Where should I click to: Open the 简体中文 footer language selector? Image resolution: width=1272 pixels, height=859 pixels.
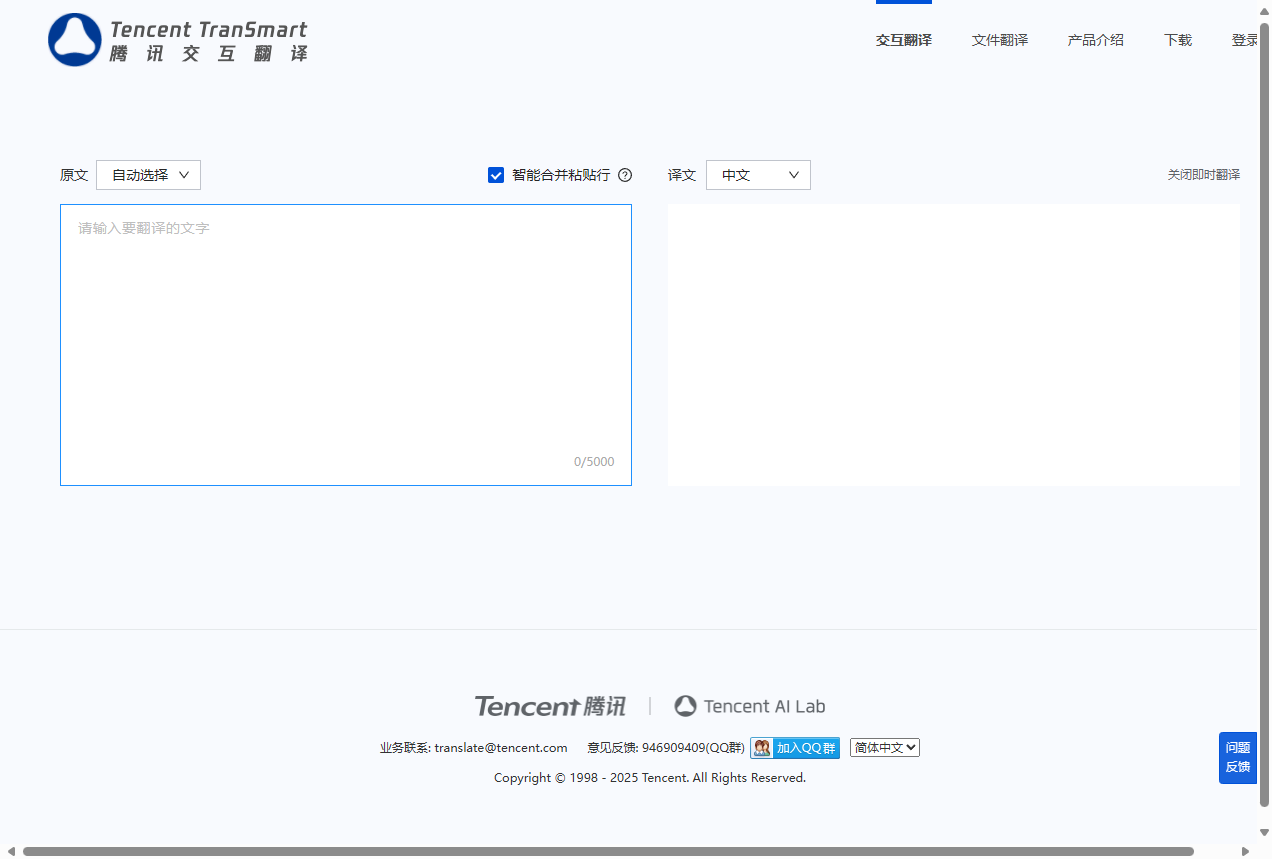(x=884, y=747)
